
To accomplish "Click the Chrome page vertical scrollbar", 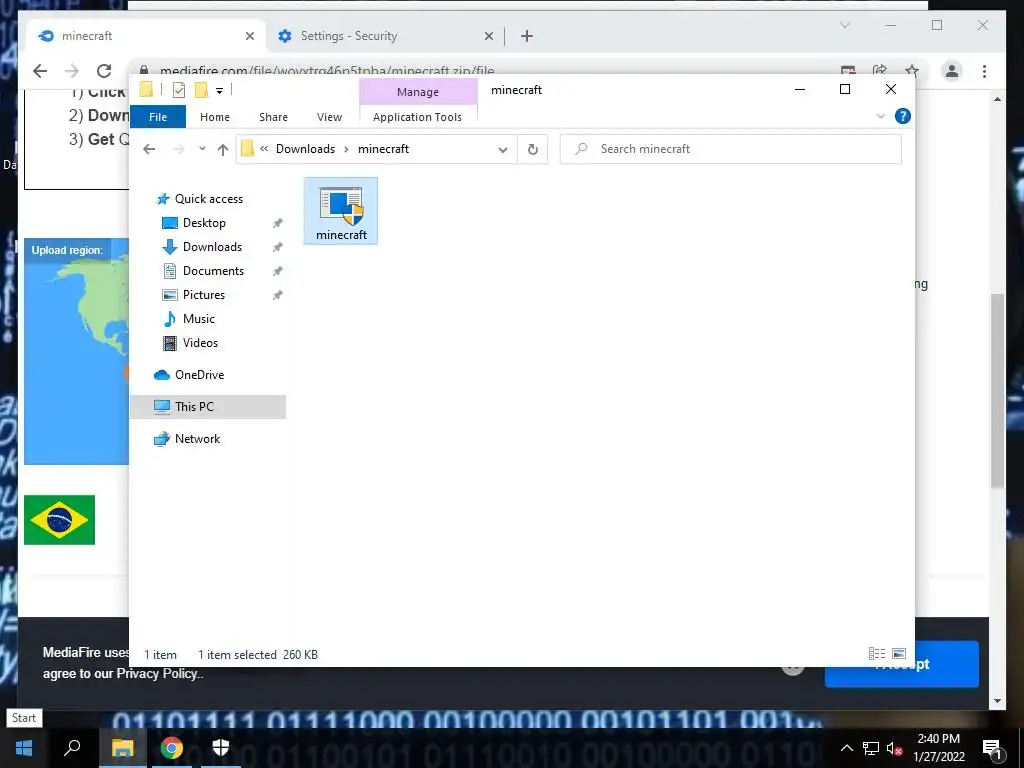I will [x=997, y=391].
